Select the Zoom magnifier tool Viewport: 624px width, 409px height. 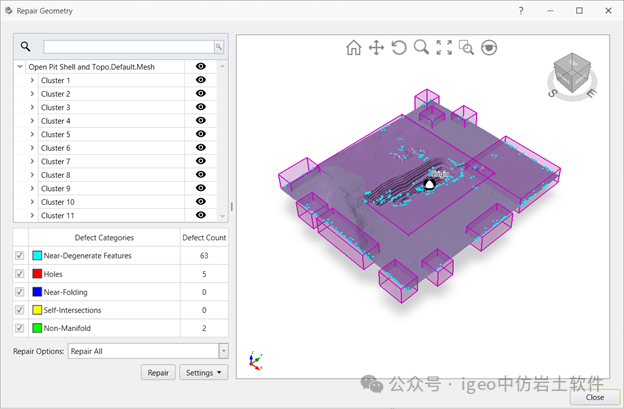coord(421,48)
